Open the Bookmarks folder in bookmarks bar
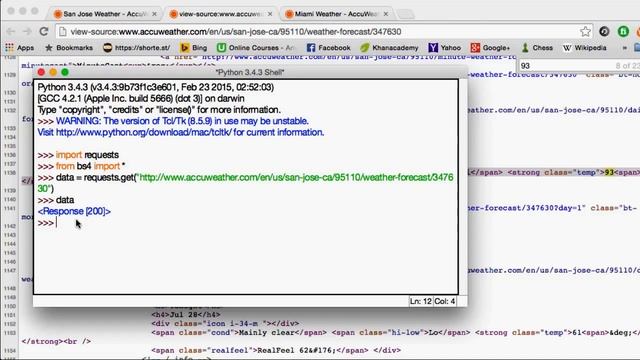The image size is (640, 360). tap(69, 48)
